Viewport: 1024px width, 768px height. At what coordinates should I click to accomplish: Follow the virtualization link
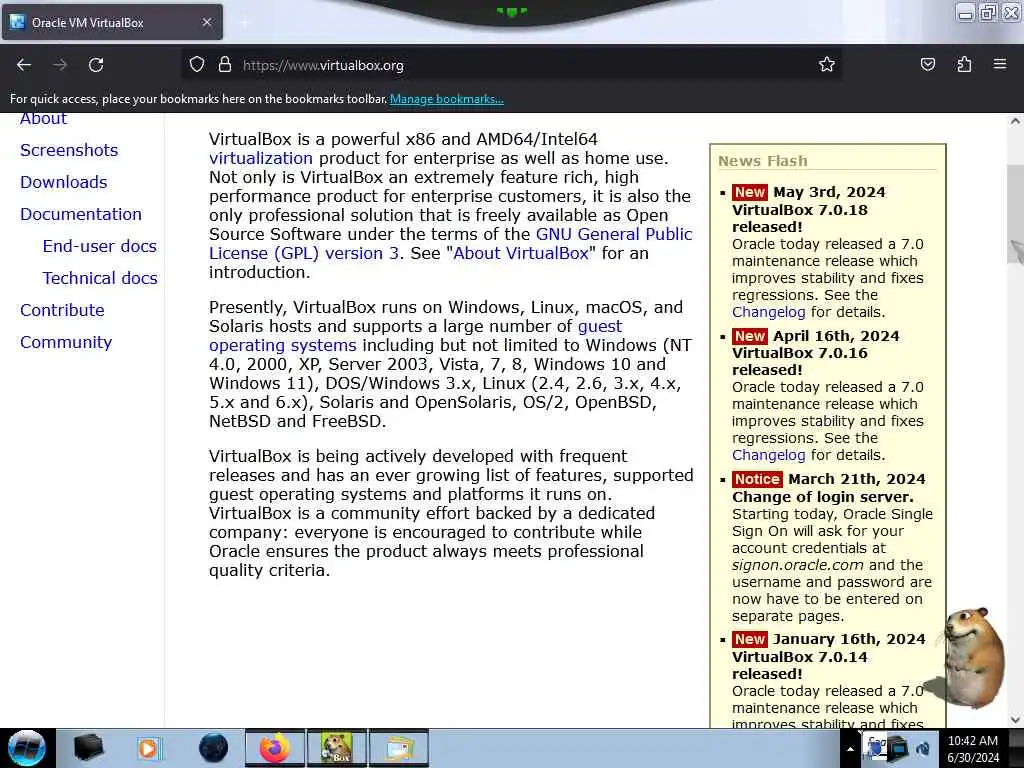[x=261, y=158]
